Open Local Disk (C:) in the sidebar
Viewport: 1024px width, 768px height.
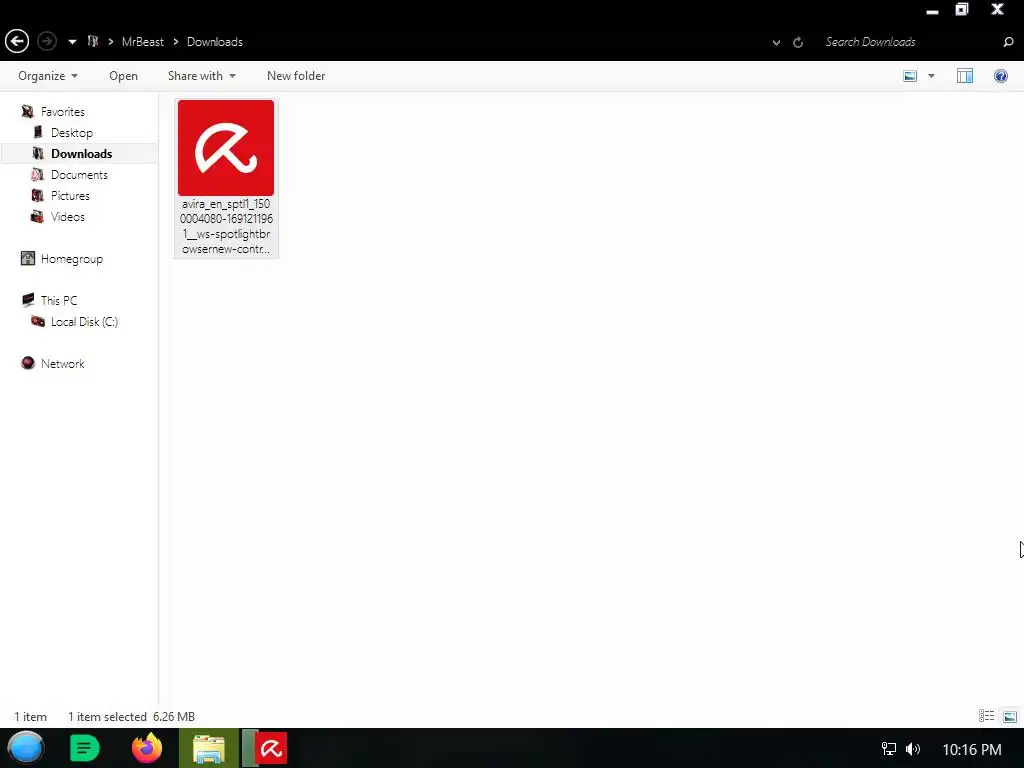[84, 321]
